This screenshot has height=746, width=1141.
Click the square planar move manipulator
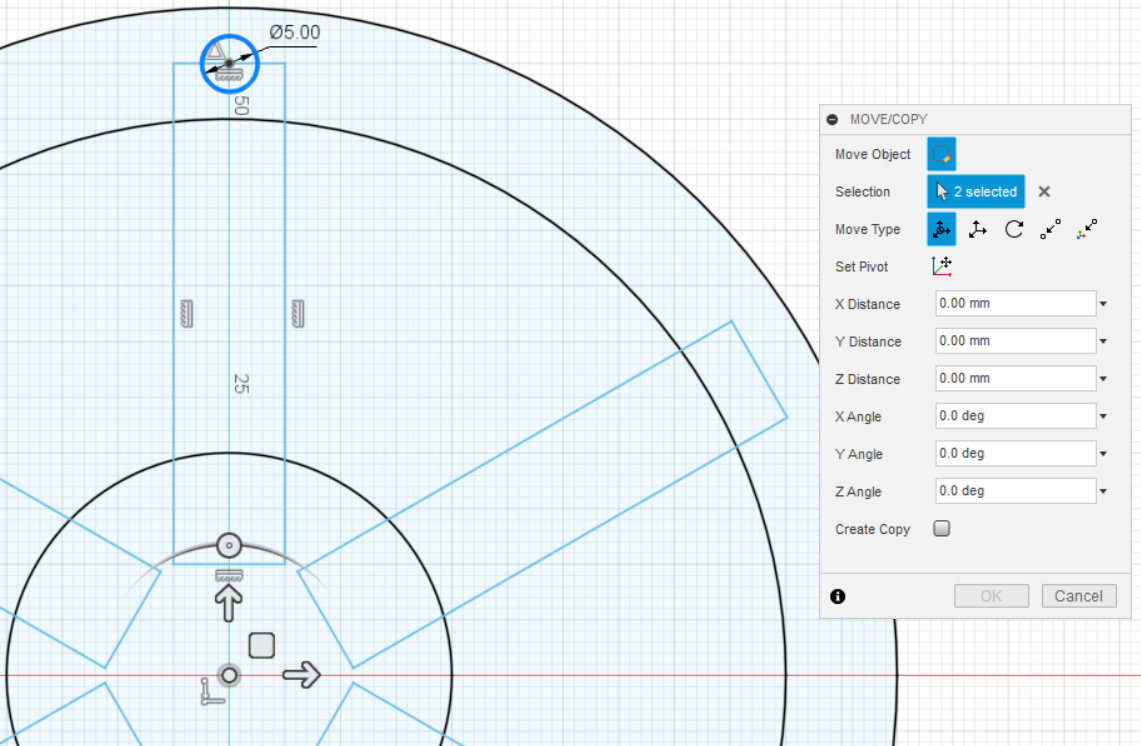coord(261,645)
